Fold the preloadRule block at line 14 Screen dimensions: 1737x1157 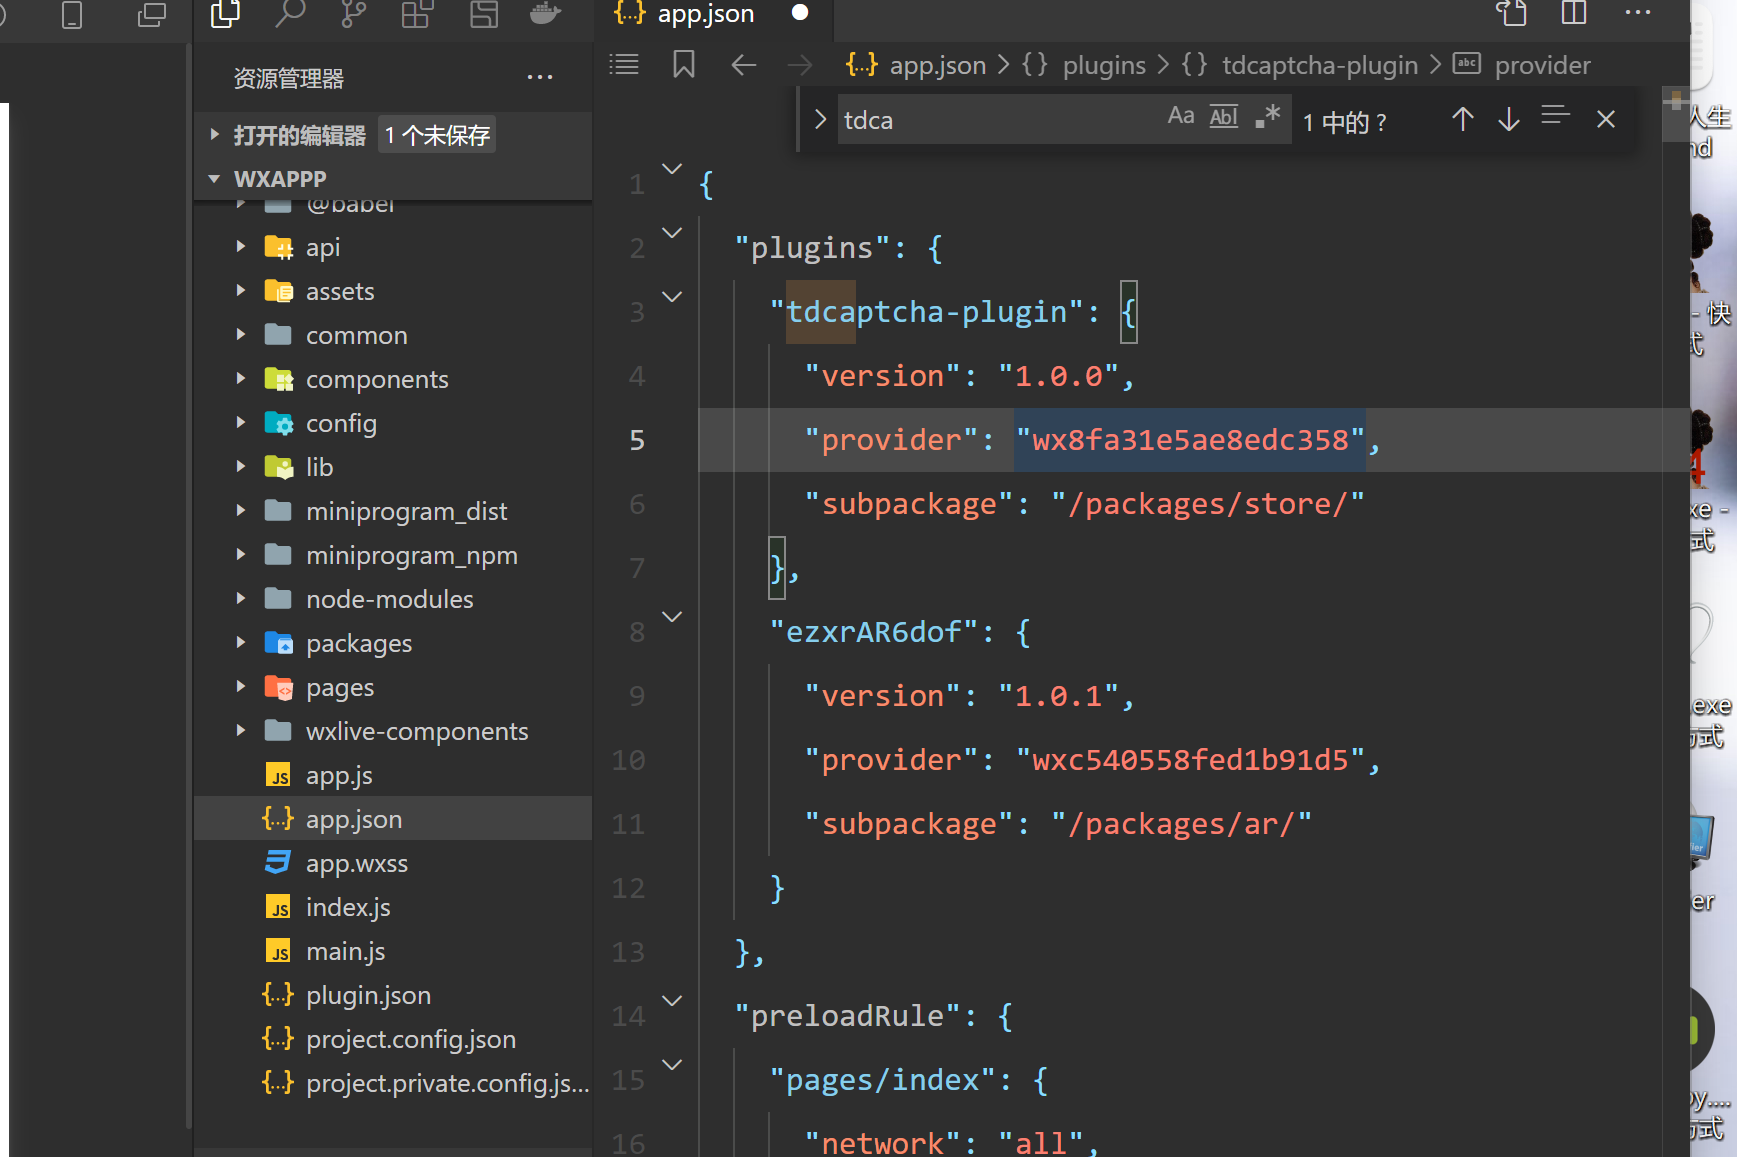[x=672, y=1000]
